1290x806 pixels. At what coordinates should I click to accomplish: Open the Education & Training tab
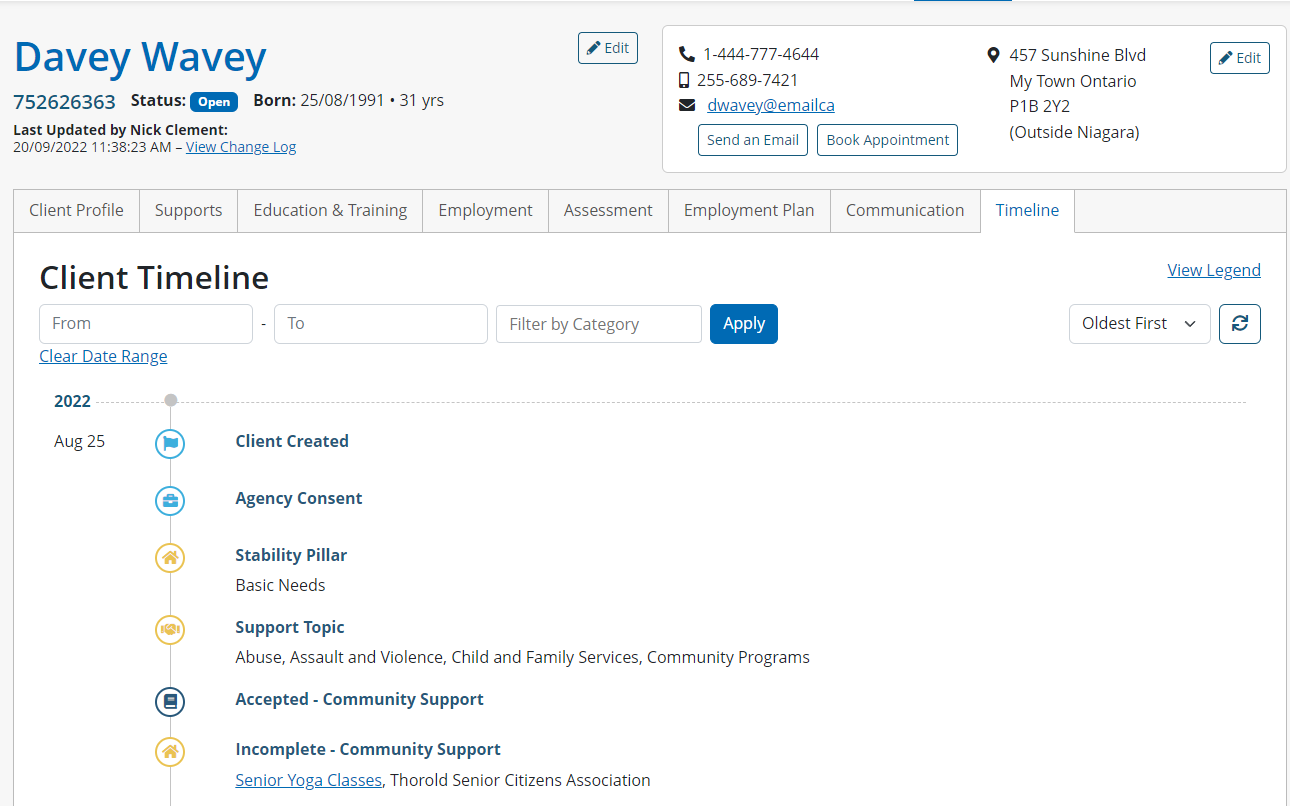pyautogui.click(x=330, y=211)
